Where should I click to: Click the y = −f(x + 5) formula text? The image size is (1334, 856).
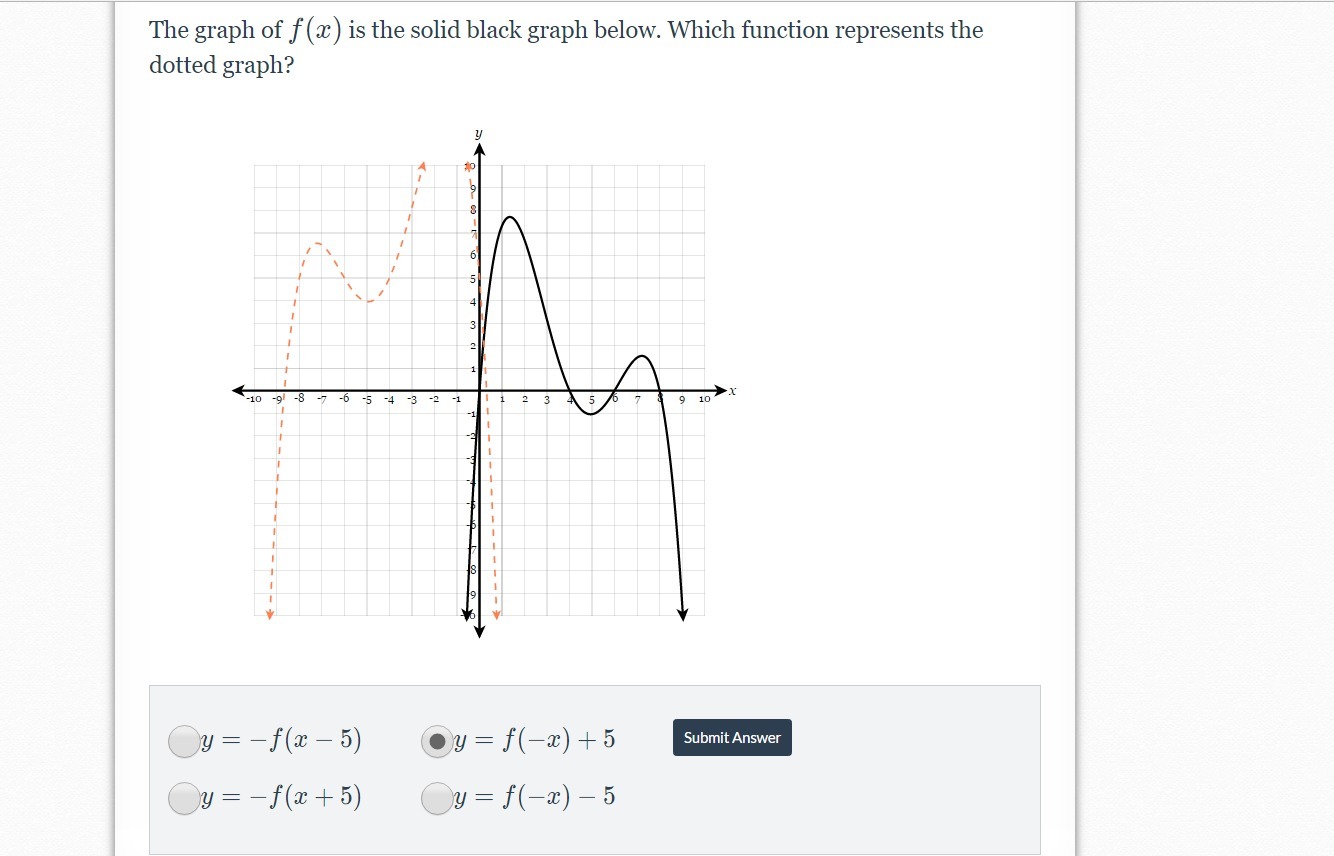coord(282,797)
